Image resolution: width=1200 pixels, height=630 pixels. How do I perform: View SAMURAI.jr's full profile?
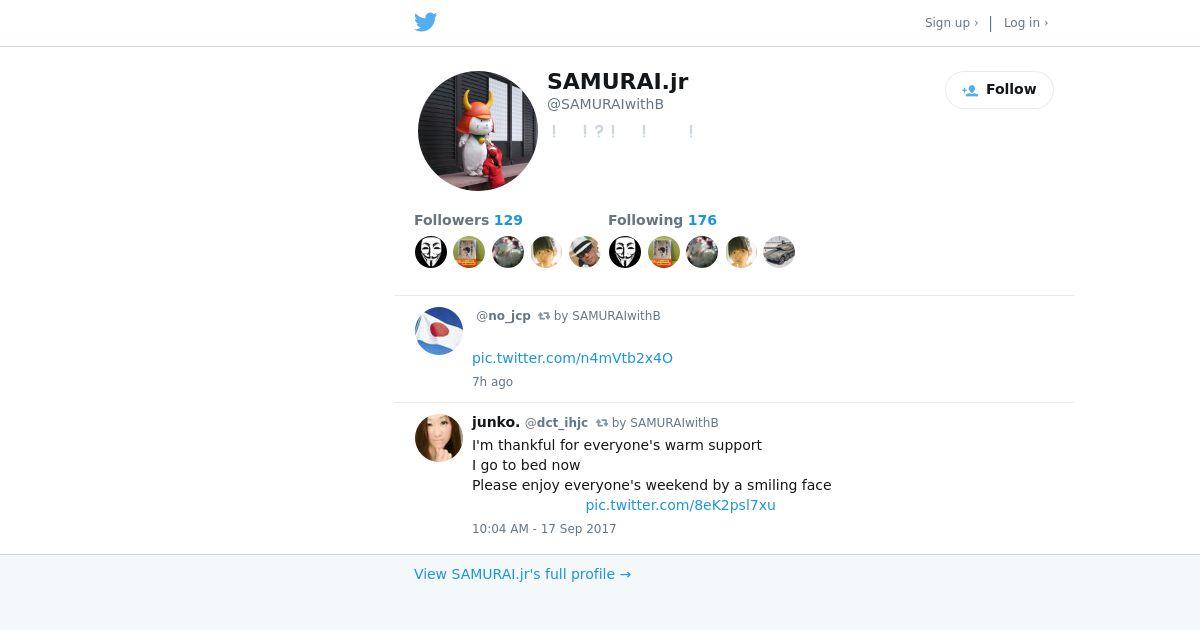[x=522, y=574]
